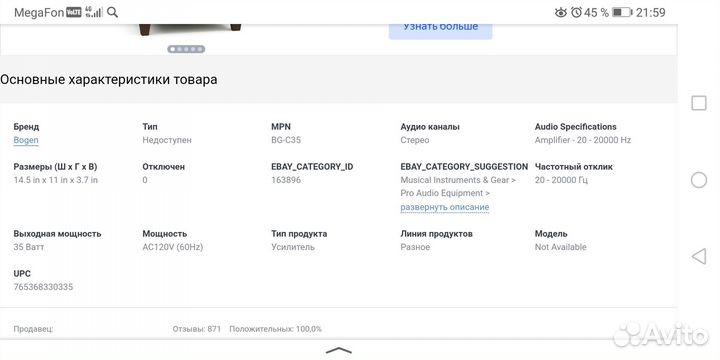The height and width of the screenshot is (360, 720).
Task: Tap the eye comfort icon in status bar
Action: 561,12
